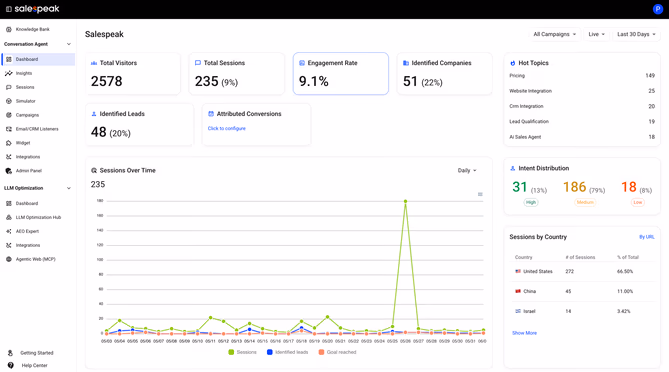This screenshot has height=372, width=669.
Task: Click the Engagement Rate icon
Action: (302, 63)
